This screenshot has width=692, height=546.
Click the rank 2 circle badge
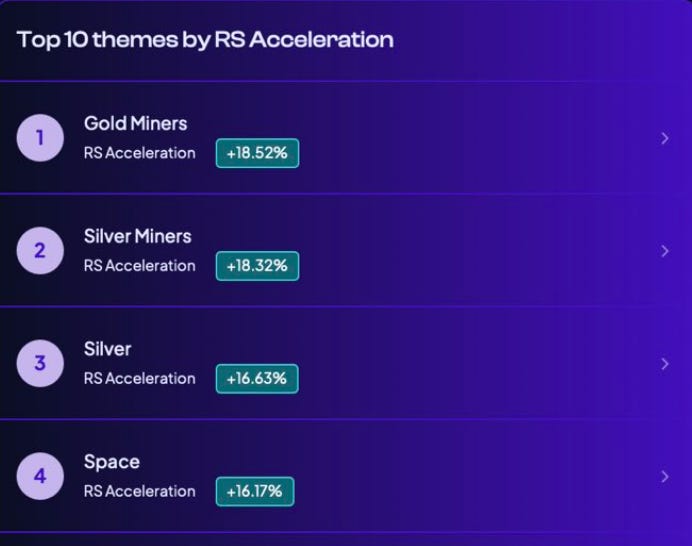tap(40, 251)
